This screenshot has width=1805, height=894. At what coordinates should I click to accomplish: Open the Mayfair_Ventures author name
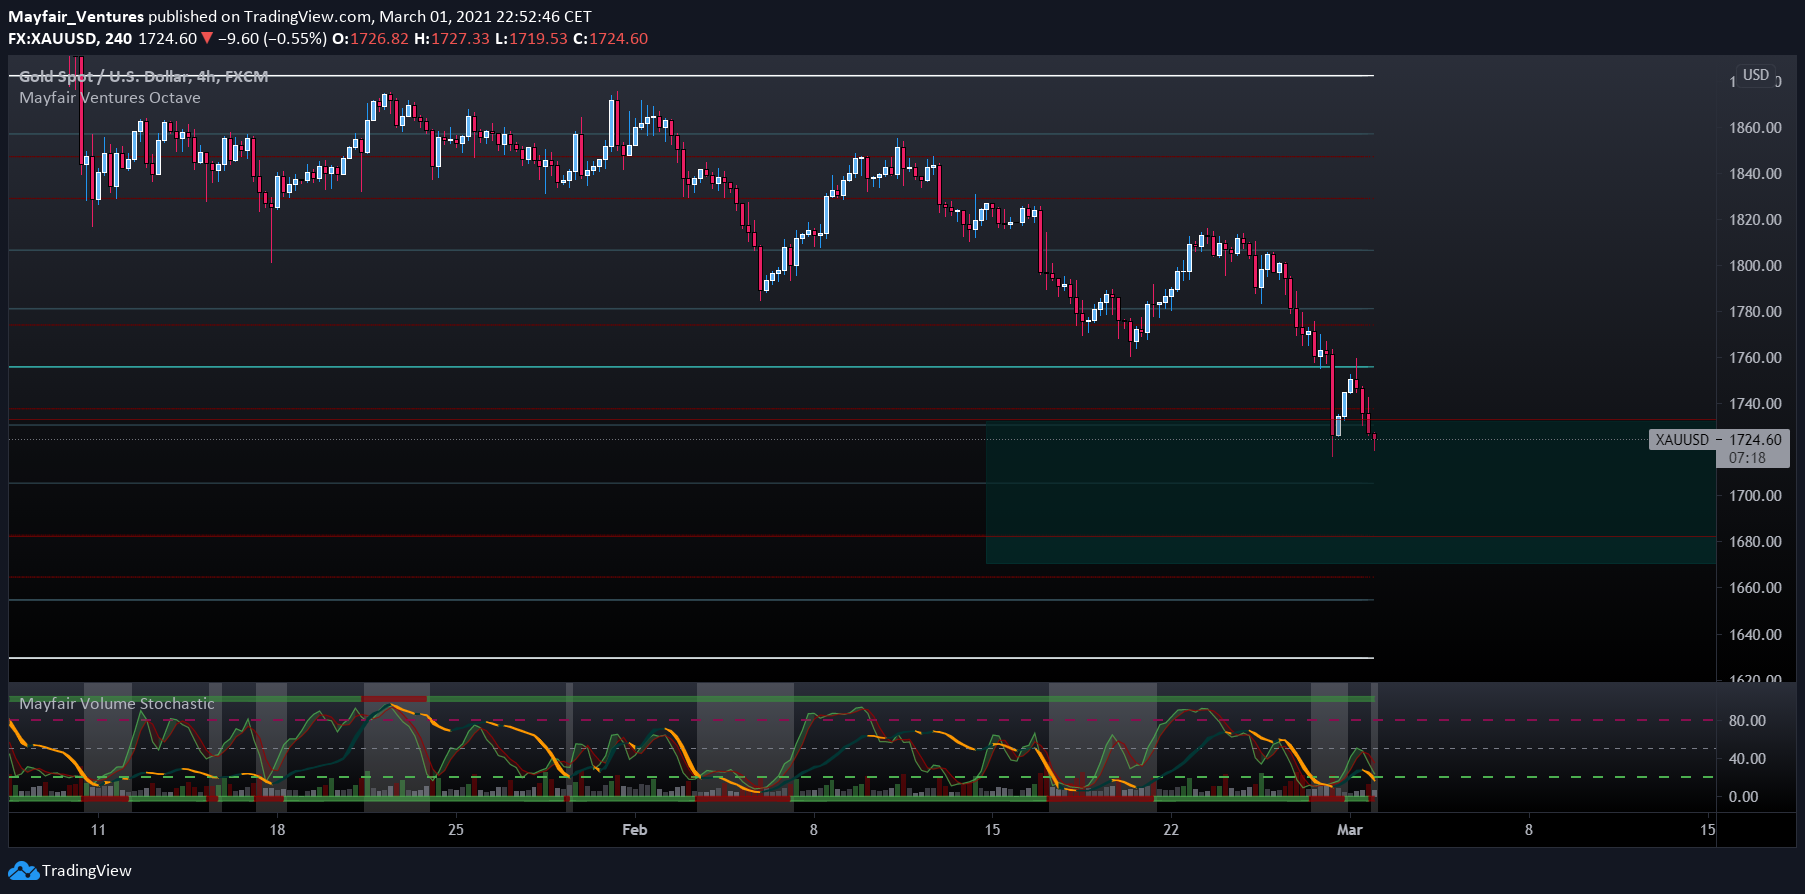click(x=76, y=17)
